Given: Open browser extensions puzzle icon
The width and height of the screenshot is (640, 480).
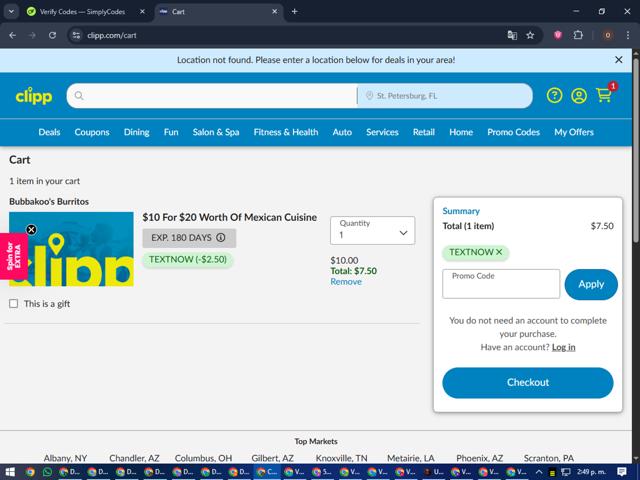Looking at the screenshot, I should [578, 36].
